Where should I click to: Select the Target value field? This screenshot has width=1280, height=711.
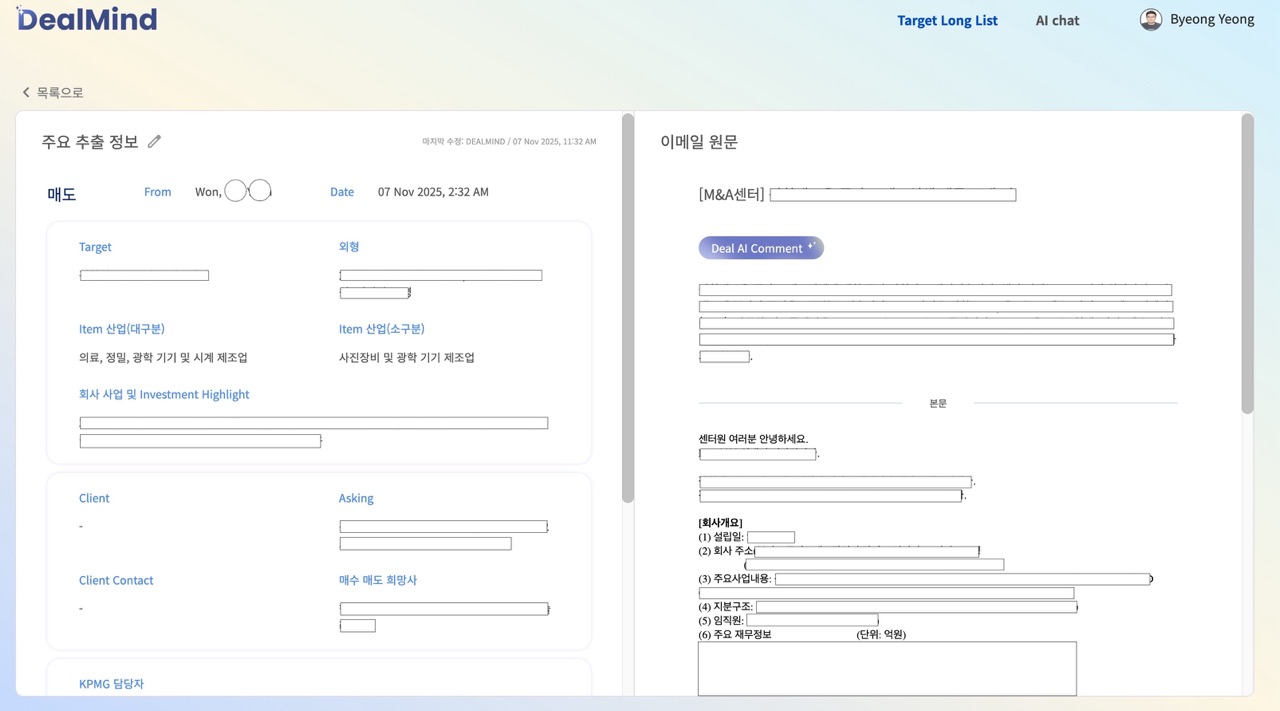[144, 275]
